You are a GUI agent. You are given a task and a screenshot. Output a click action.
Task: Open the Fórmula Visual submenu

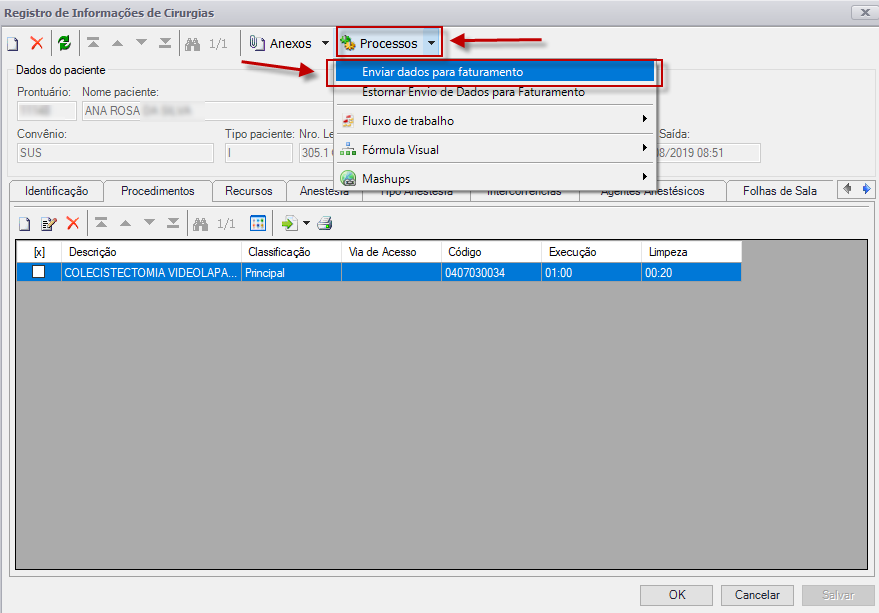(494, 150)
